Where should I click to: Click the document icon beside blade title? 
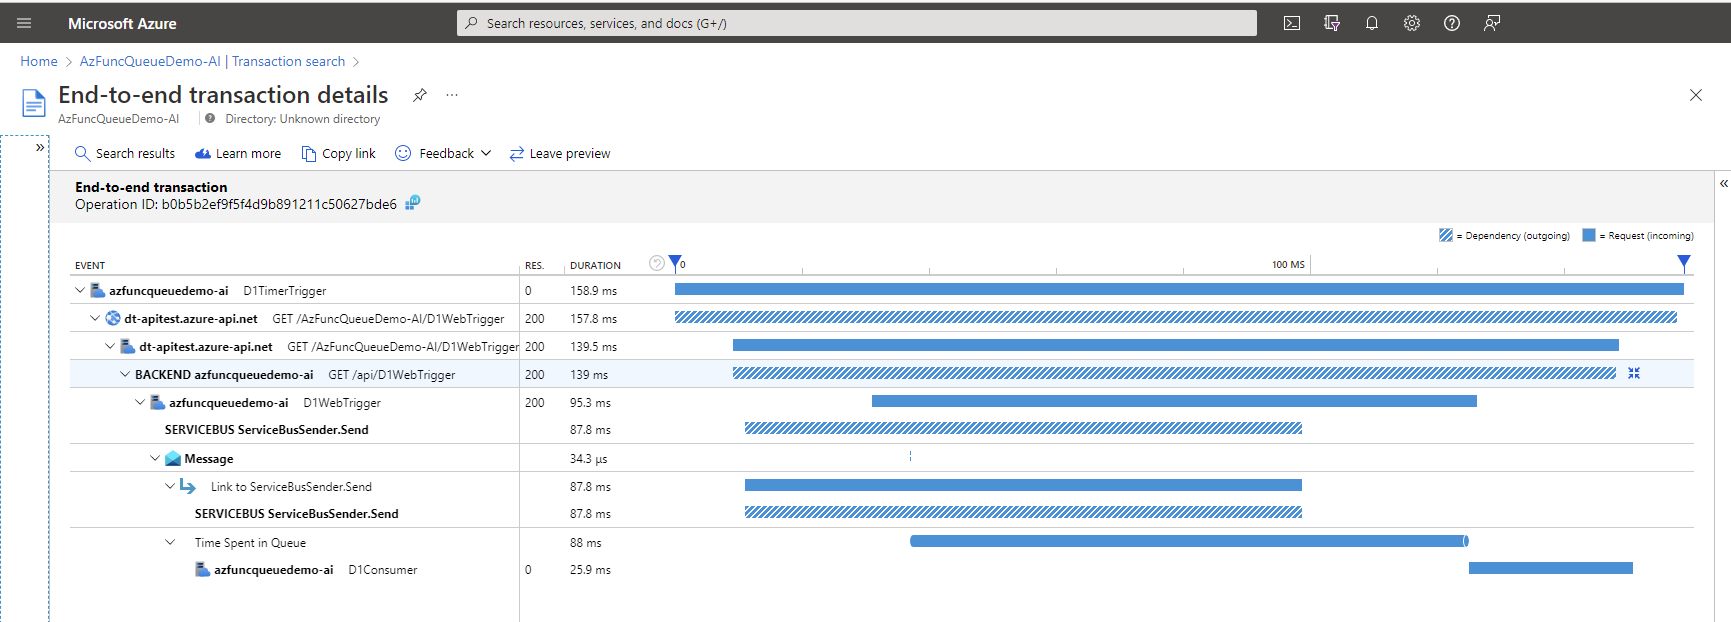[x=34, y=103]
